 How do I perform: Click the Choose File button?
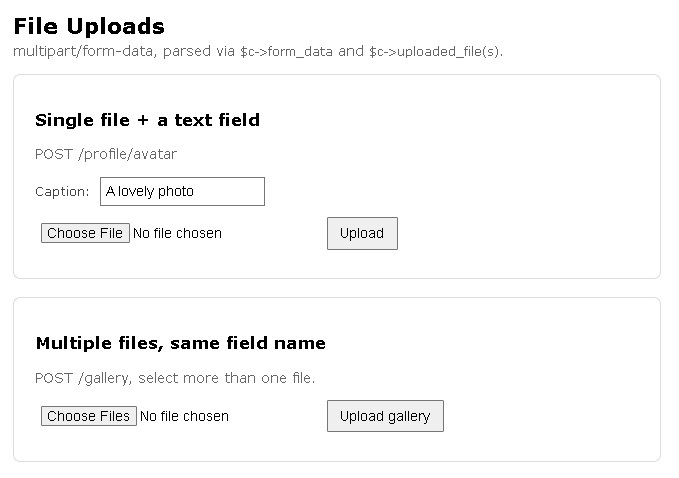click(x=85, y=233)
